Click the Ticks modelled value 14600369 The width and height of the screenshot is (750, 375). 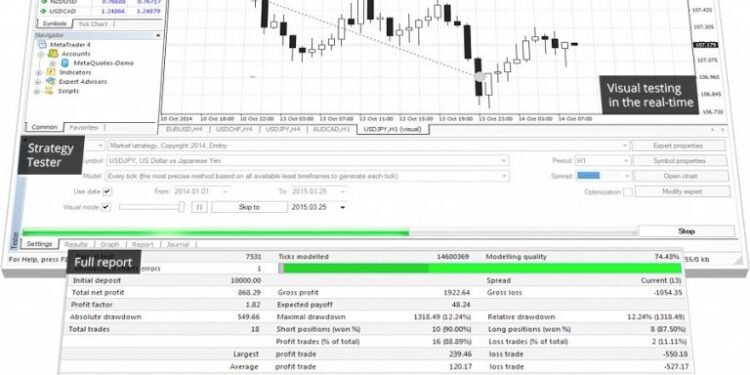452,257
